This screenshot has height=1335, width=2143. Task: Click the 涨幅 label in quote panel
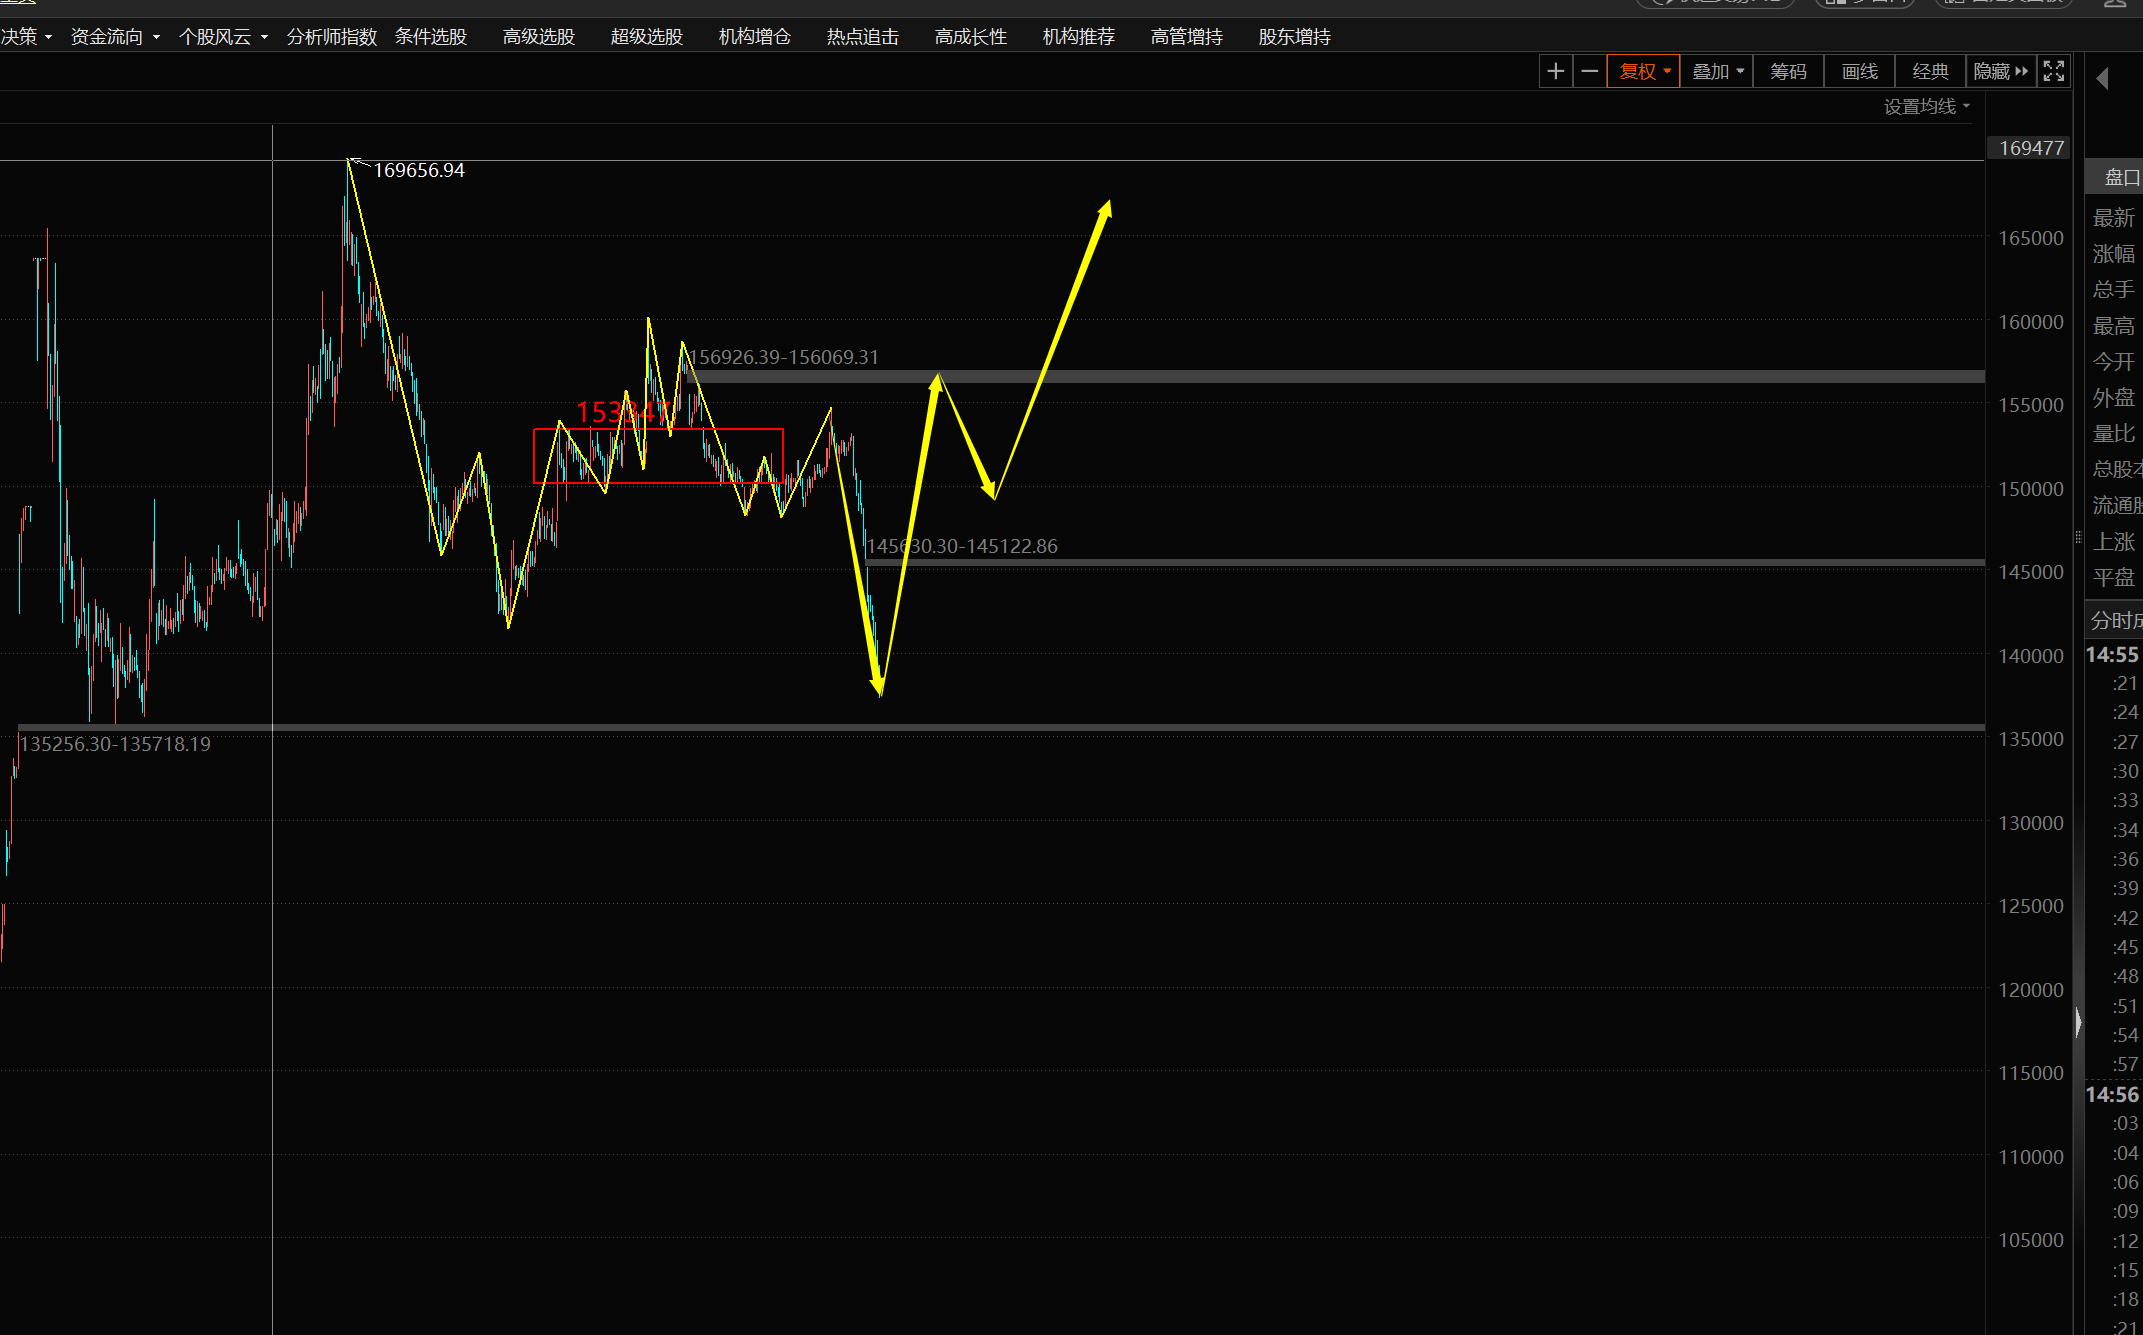tap(2114, 254)
